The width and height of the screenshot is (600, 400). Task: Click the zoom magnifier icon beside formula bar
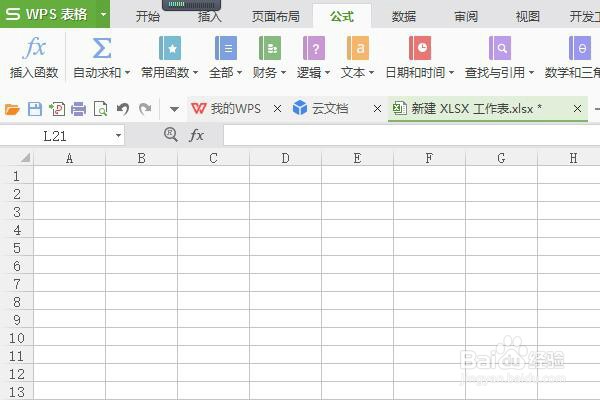click(171, 135)
